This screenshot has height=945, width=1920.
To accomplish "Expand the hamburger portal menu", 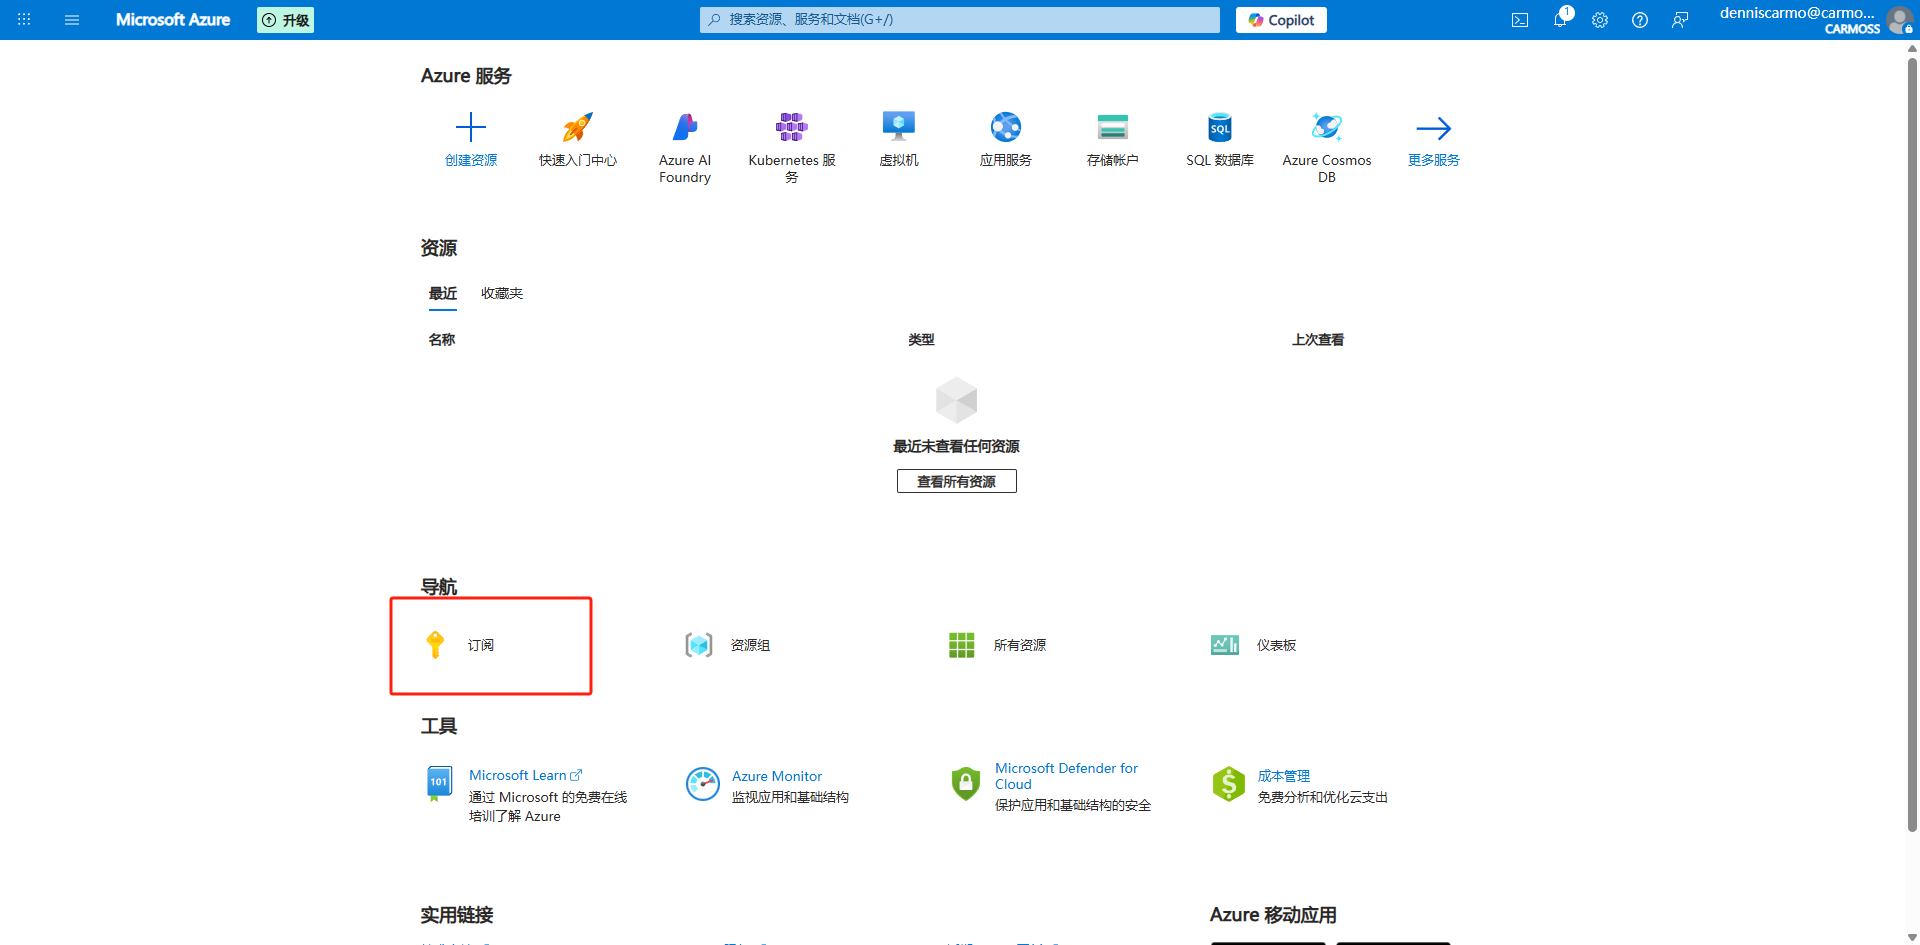I will tap(72, 20).
